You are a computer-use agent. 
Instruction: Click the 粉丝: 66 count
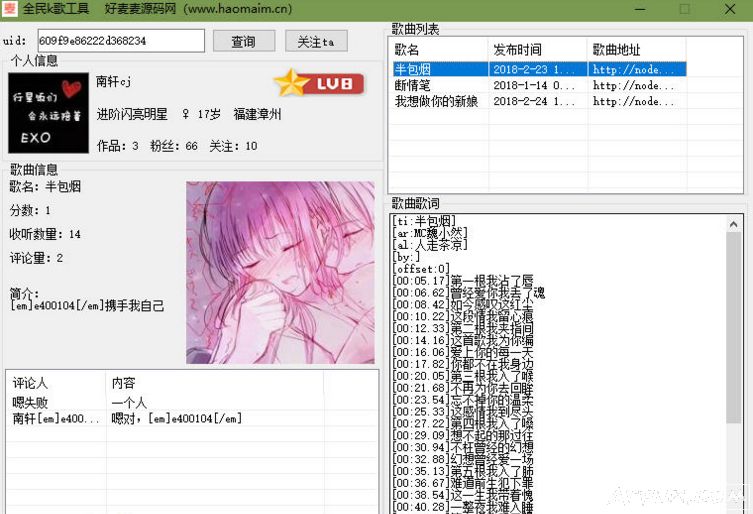click(174, 146)
